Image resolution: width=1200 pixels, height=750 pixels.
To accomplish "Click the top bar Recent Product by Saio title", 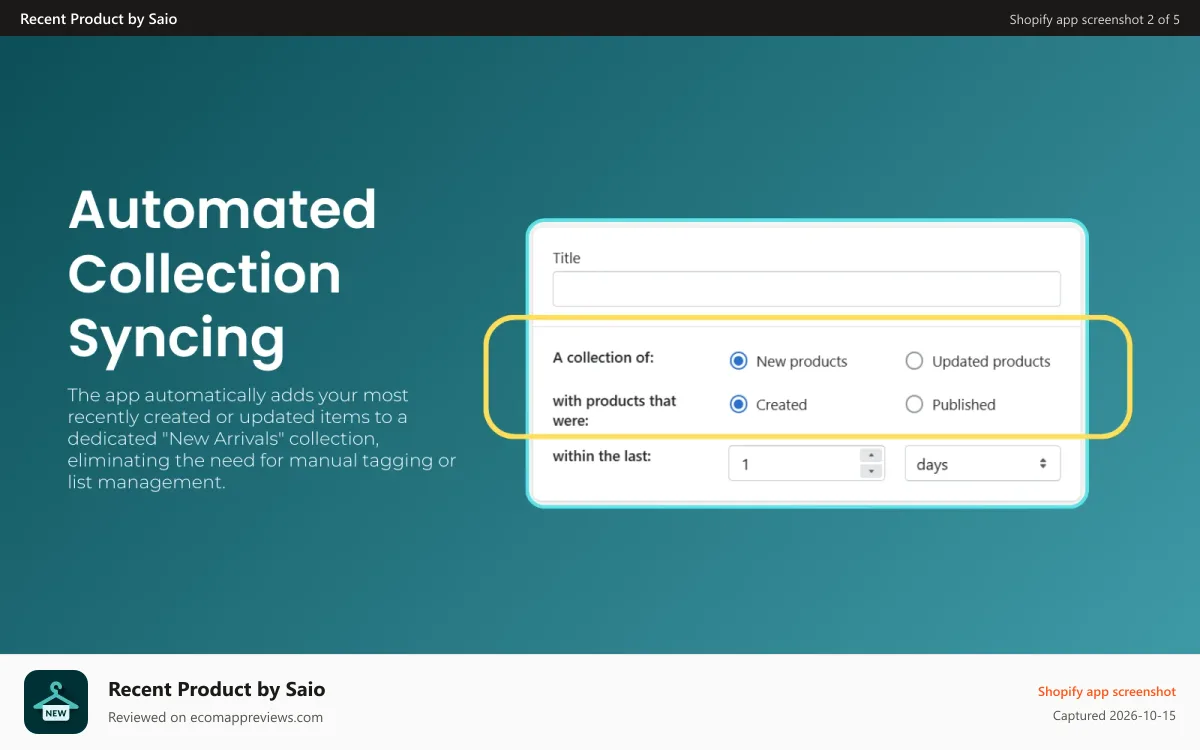I will click(x=99, y=18).
